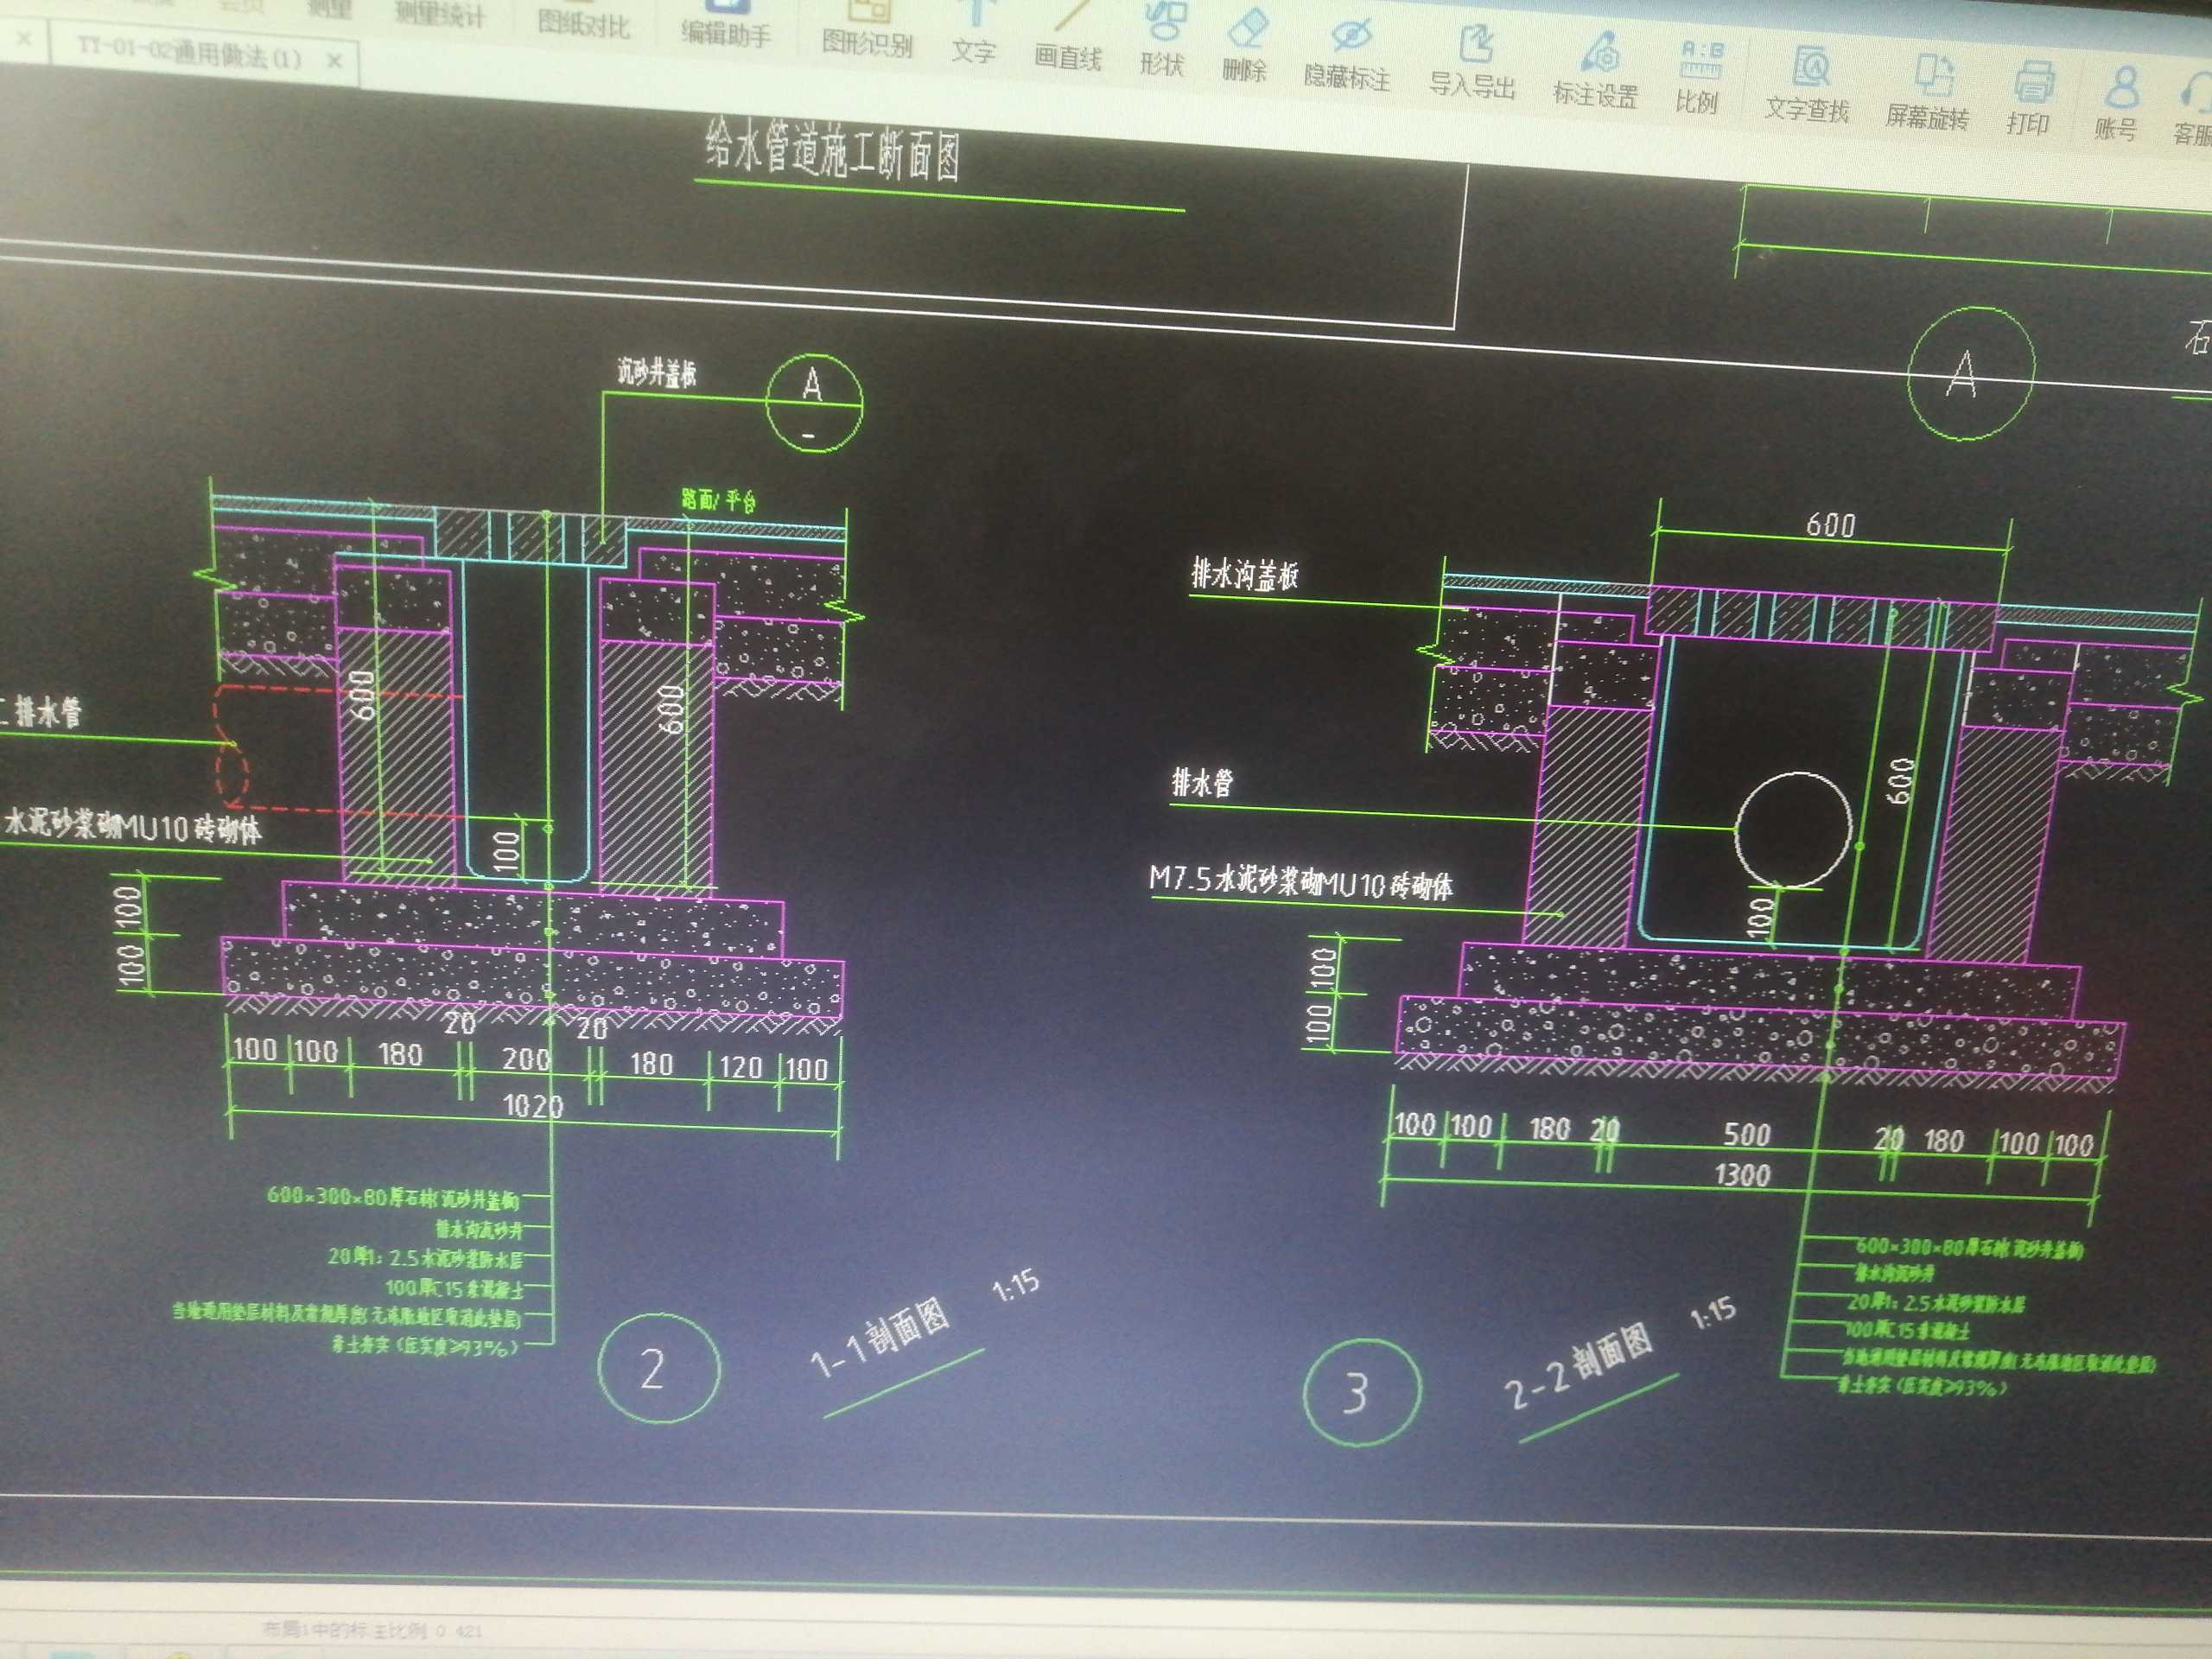Click the drain pipe circle in section 2-2
This screenshot has width=2212, height=1659.
click(x=1793, y=829)
